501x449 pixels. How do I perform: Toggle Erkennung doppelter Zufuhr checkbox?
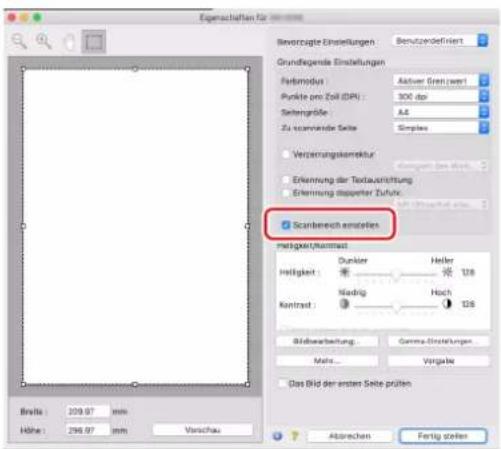click(x=286, y=193)
